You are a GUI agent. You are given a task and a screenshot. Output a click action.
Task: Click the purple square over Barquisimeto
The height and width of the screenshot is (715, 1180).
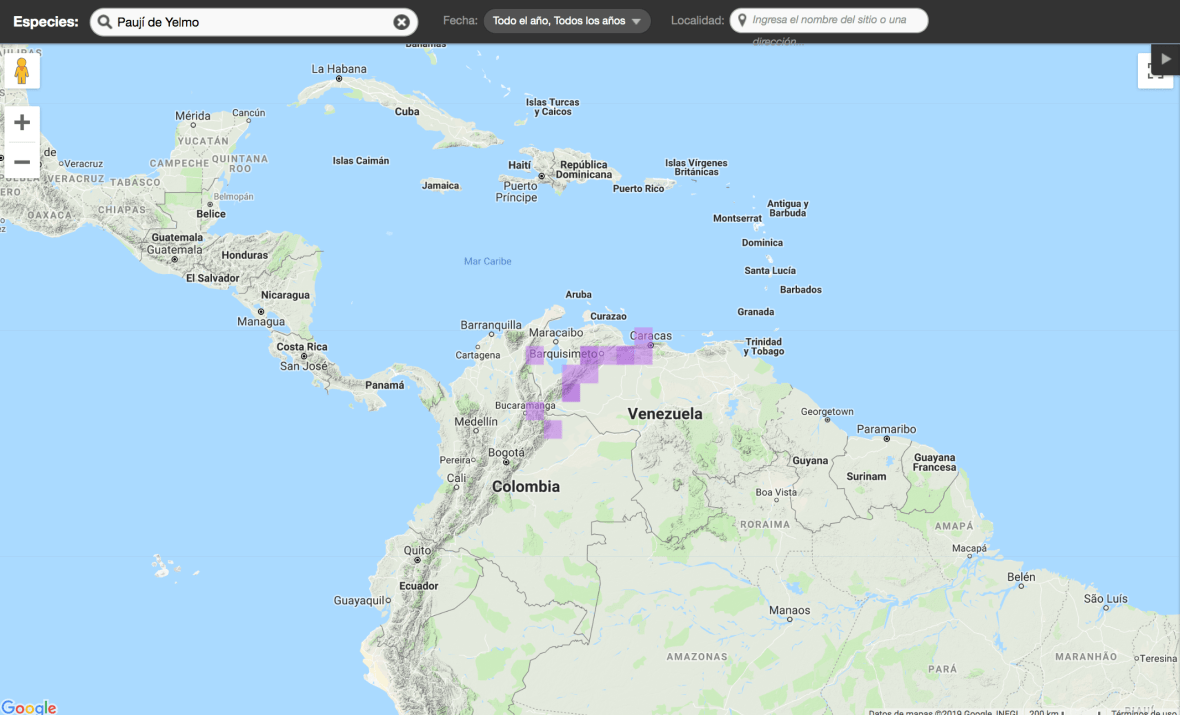(x=589, y=355)
